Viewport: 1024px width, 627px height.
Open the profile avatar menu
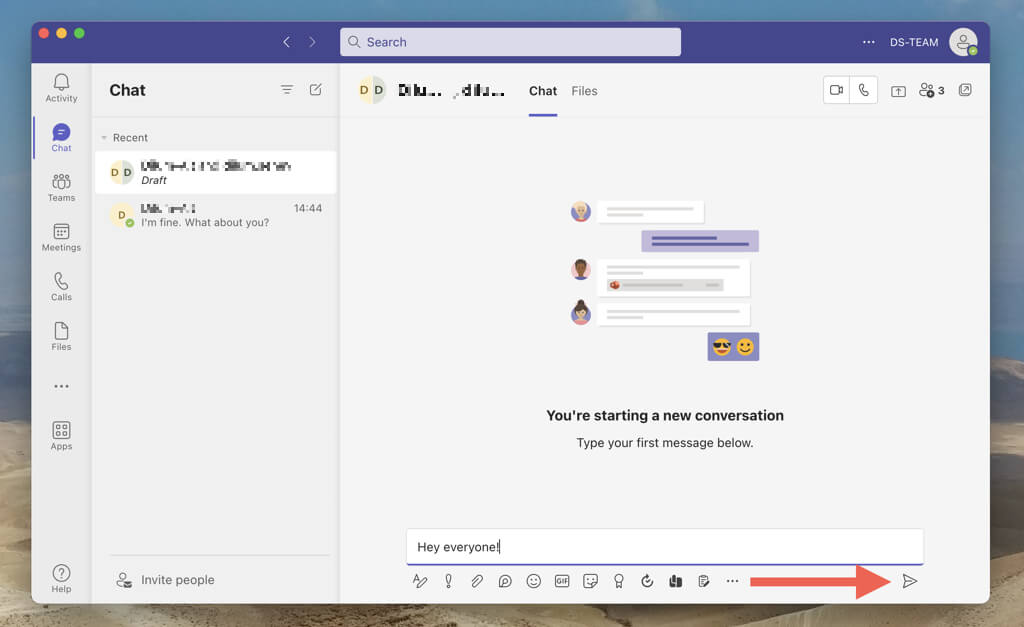click(x=963, y=42)
